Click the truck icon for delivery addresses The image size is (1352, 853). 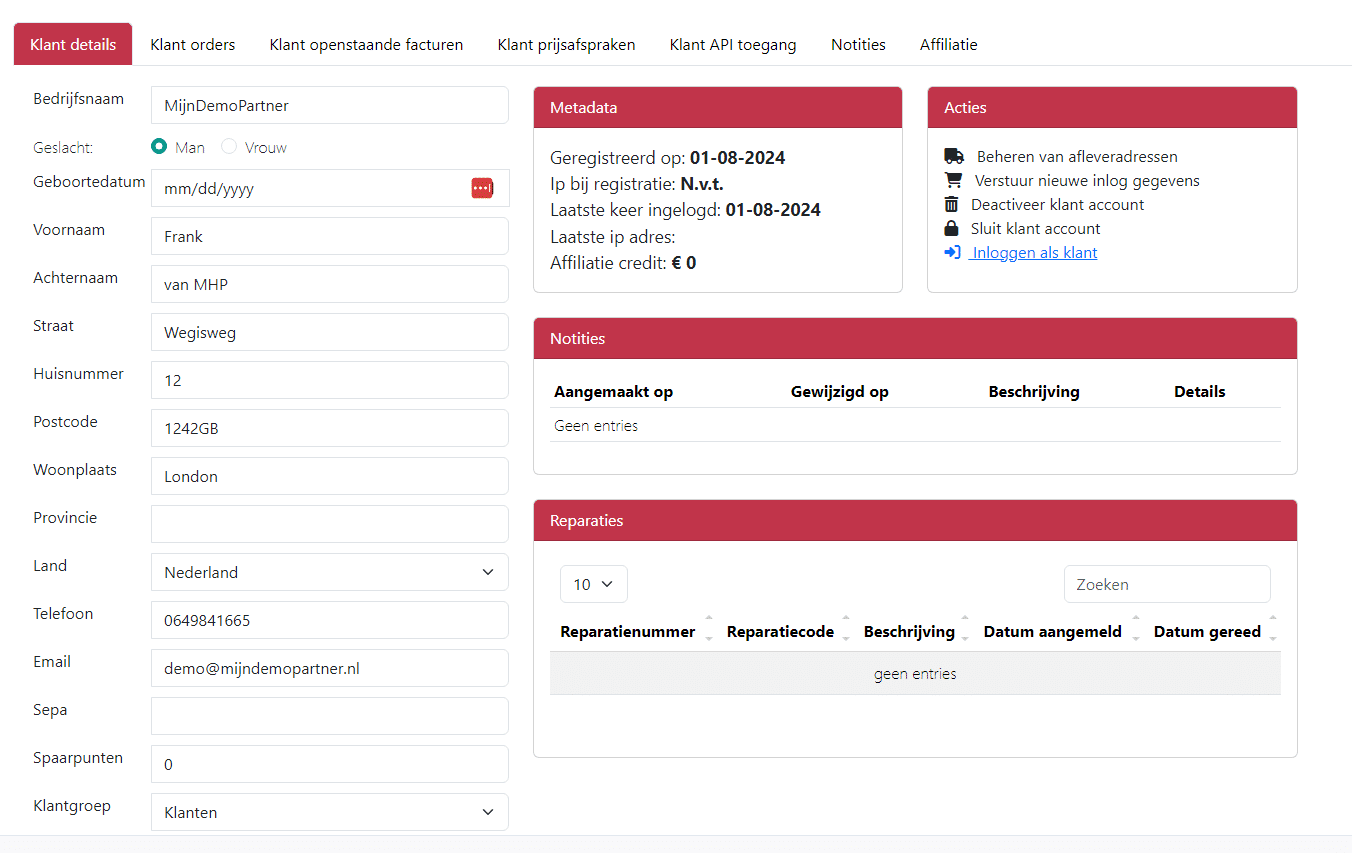pos(954,157)
